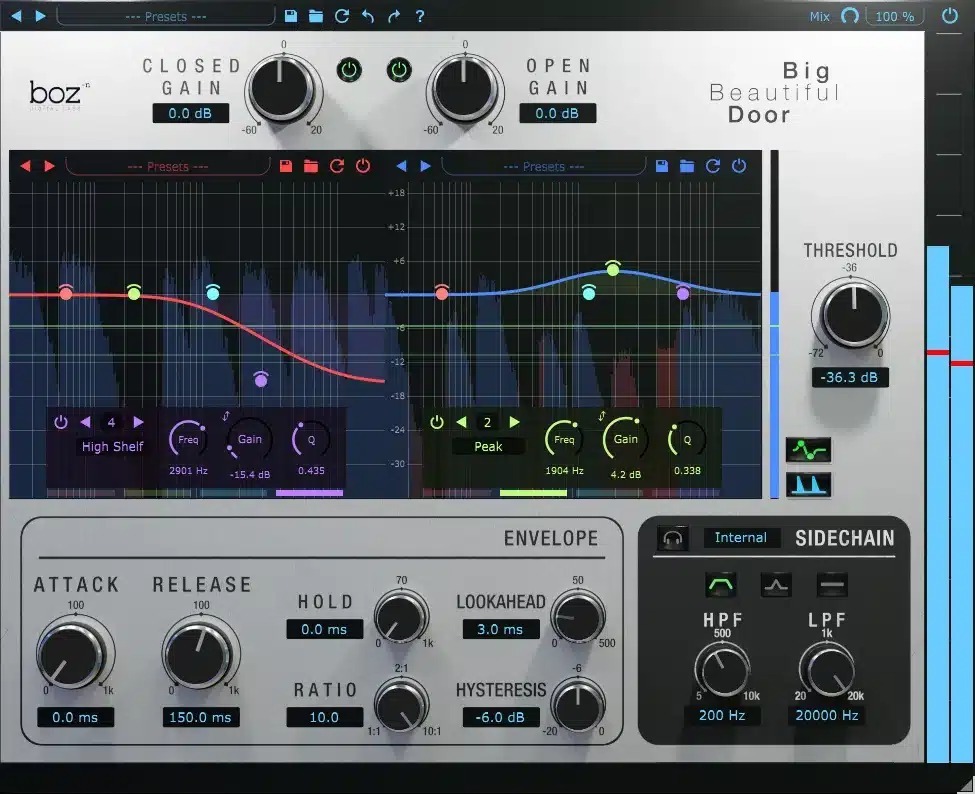975x794 pixels.
Task: Enable sidechain listen headphone icon
Action: click(673, 537)
